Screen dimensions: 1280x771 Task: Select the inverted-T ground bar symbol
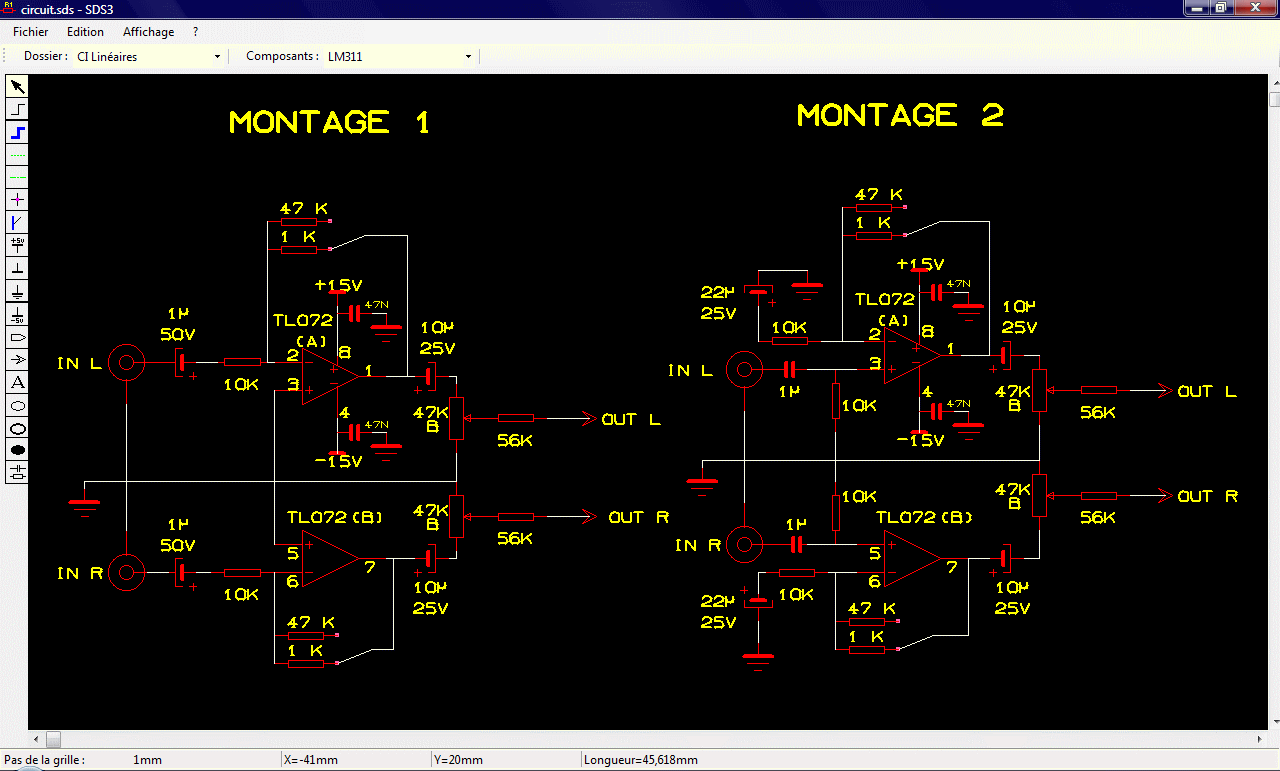point(17,269)
